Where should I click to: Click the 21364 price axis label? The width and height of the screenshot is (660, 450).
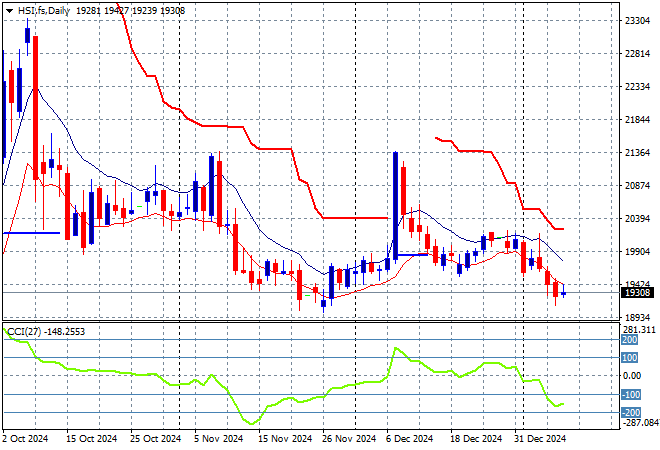pos(636,153)
